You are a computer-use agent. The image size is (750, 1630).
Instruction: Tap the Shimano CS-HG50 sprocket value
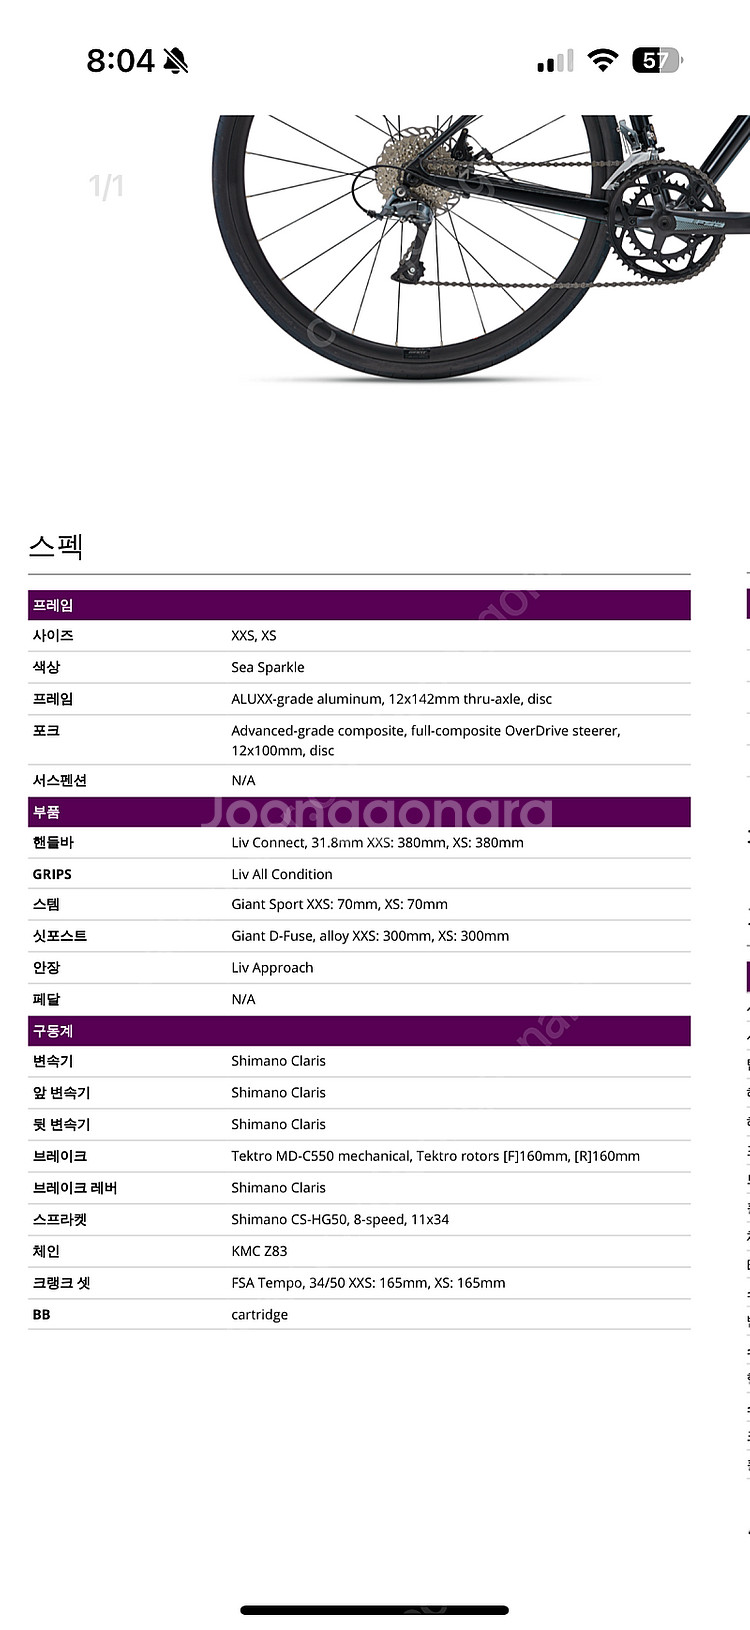340,1220
